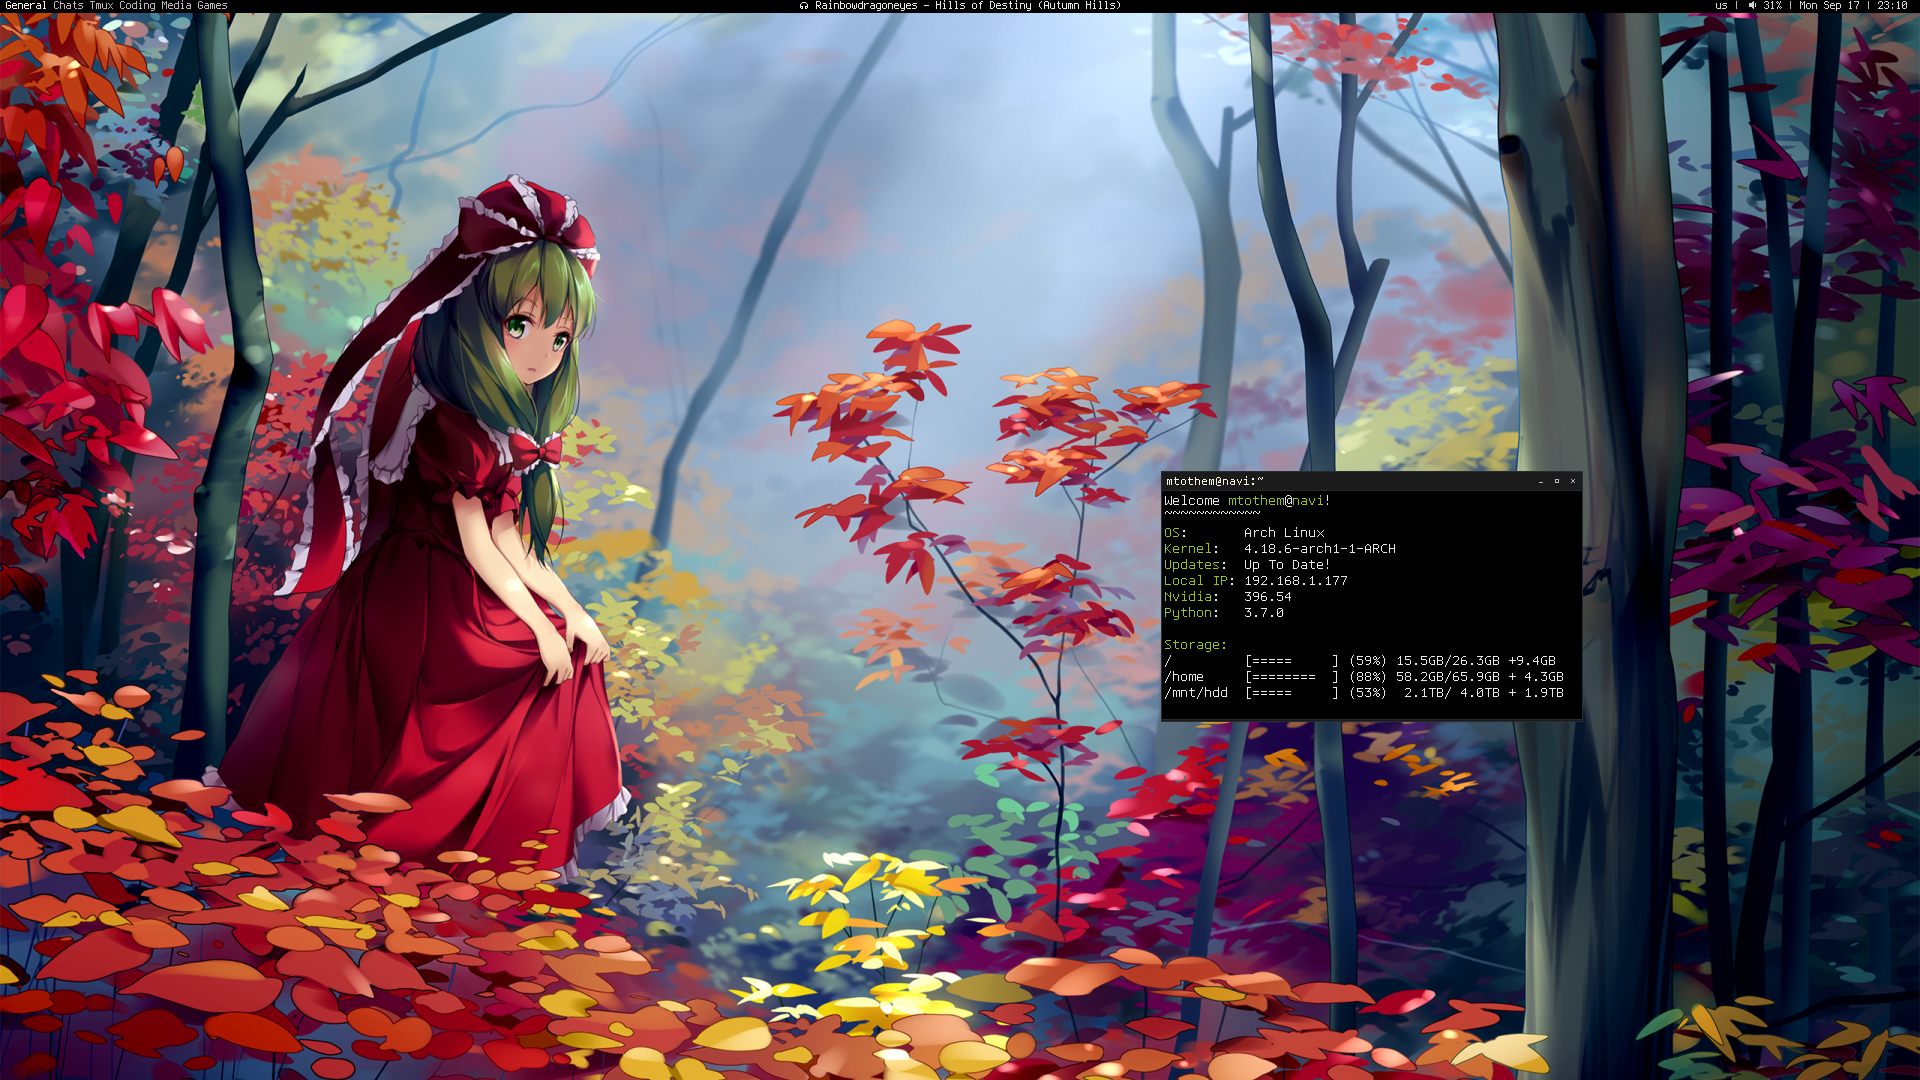The height and width of the screenshot is (1080, 1920).
Task: Click the 'Welcome mtothem@navi!' line
Action: 1247,501
